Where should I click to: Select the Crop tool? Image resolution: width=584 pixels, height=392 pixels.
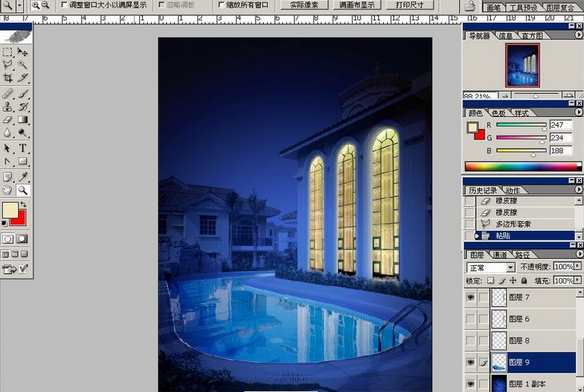(x=8, y=78)
